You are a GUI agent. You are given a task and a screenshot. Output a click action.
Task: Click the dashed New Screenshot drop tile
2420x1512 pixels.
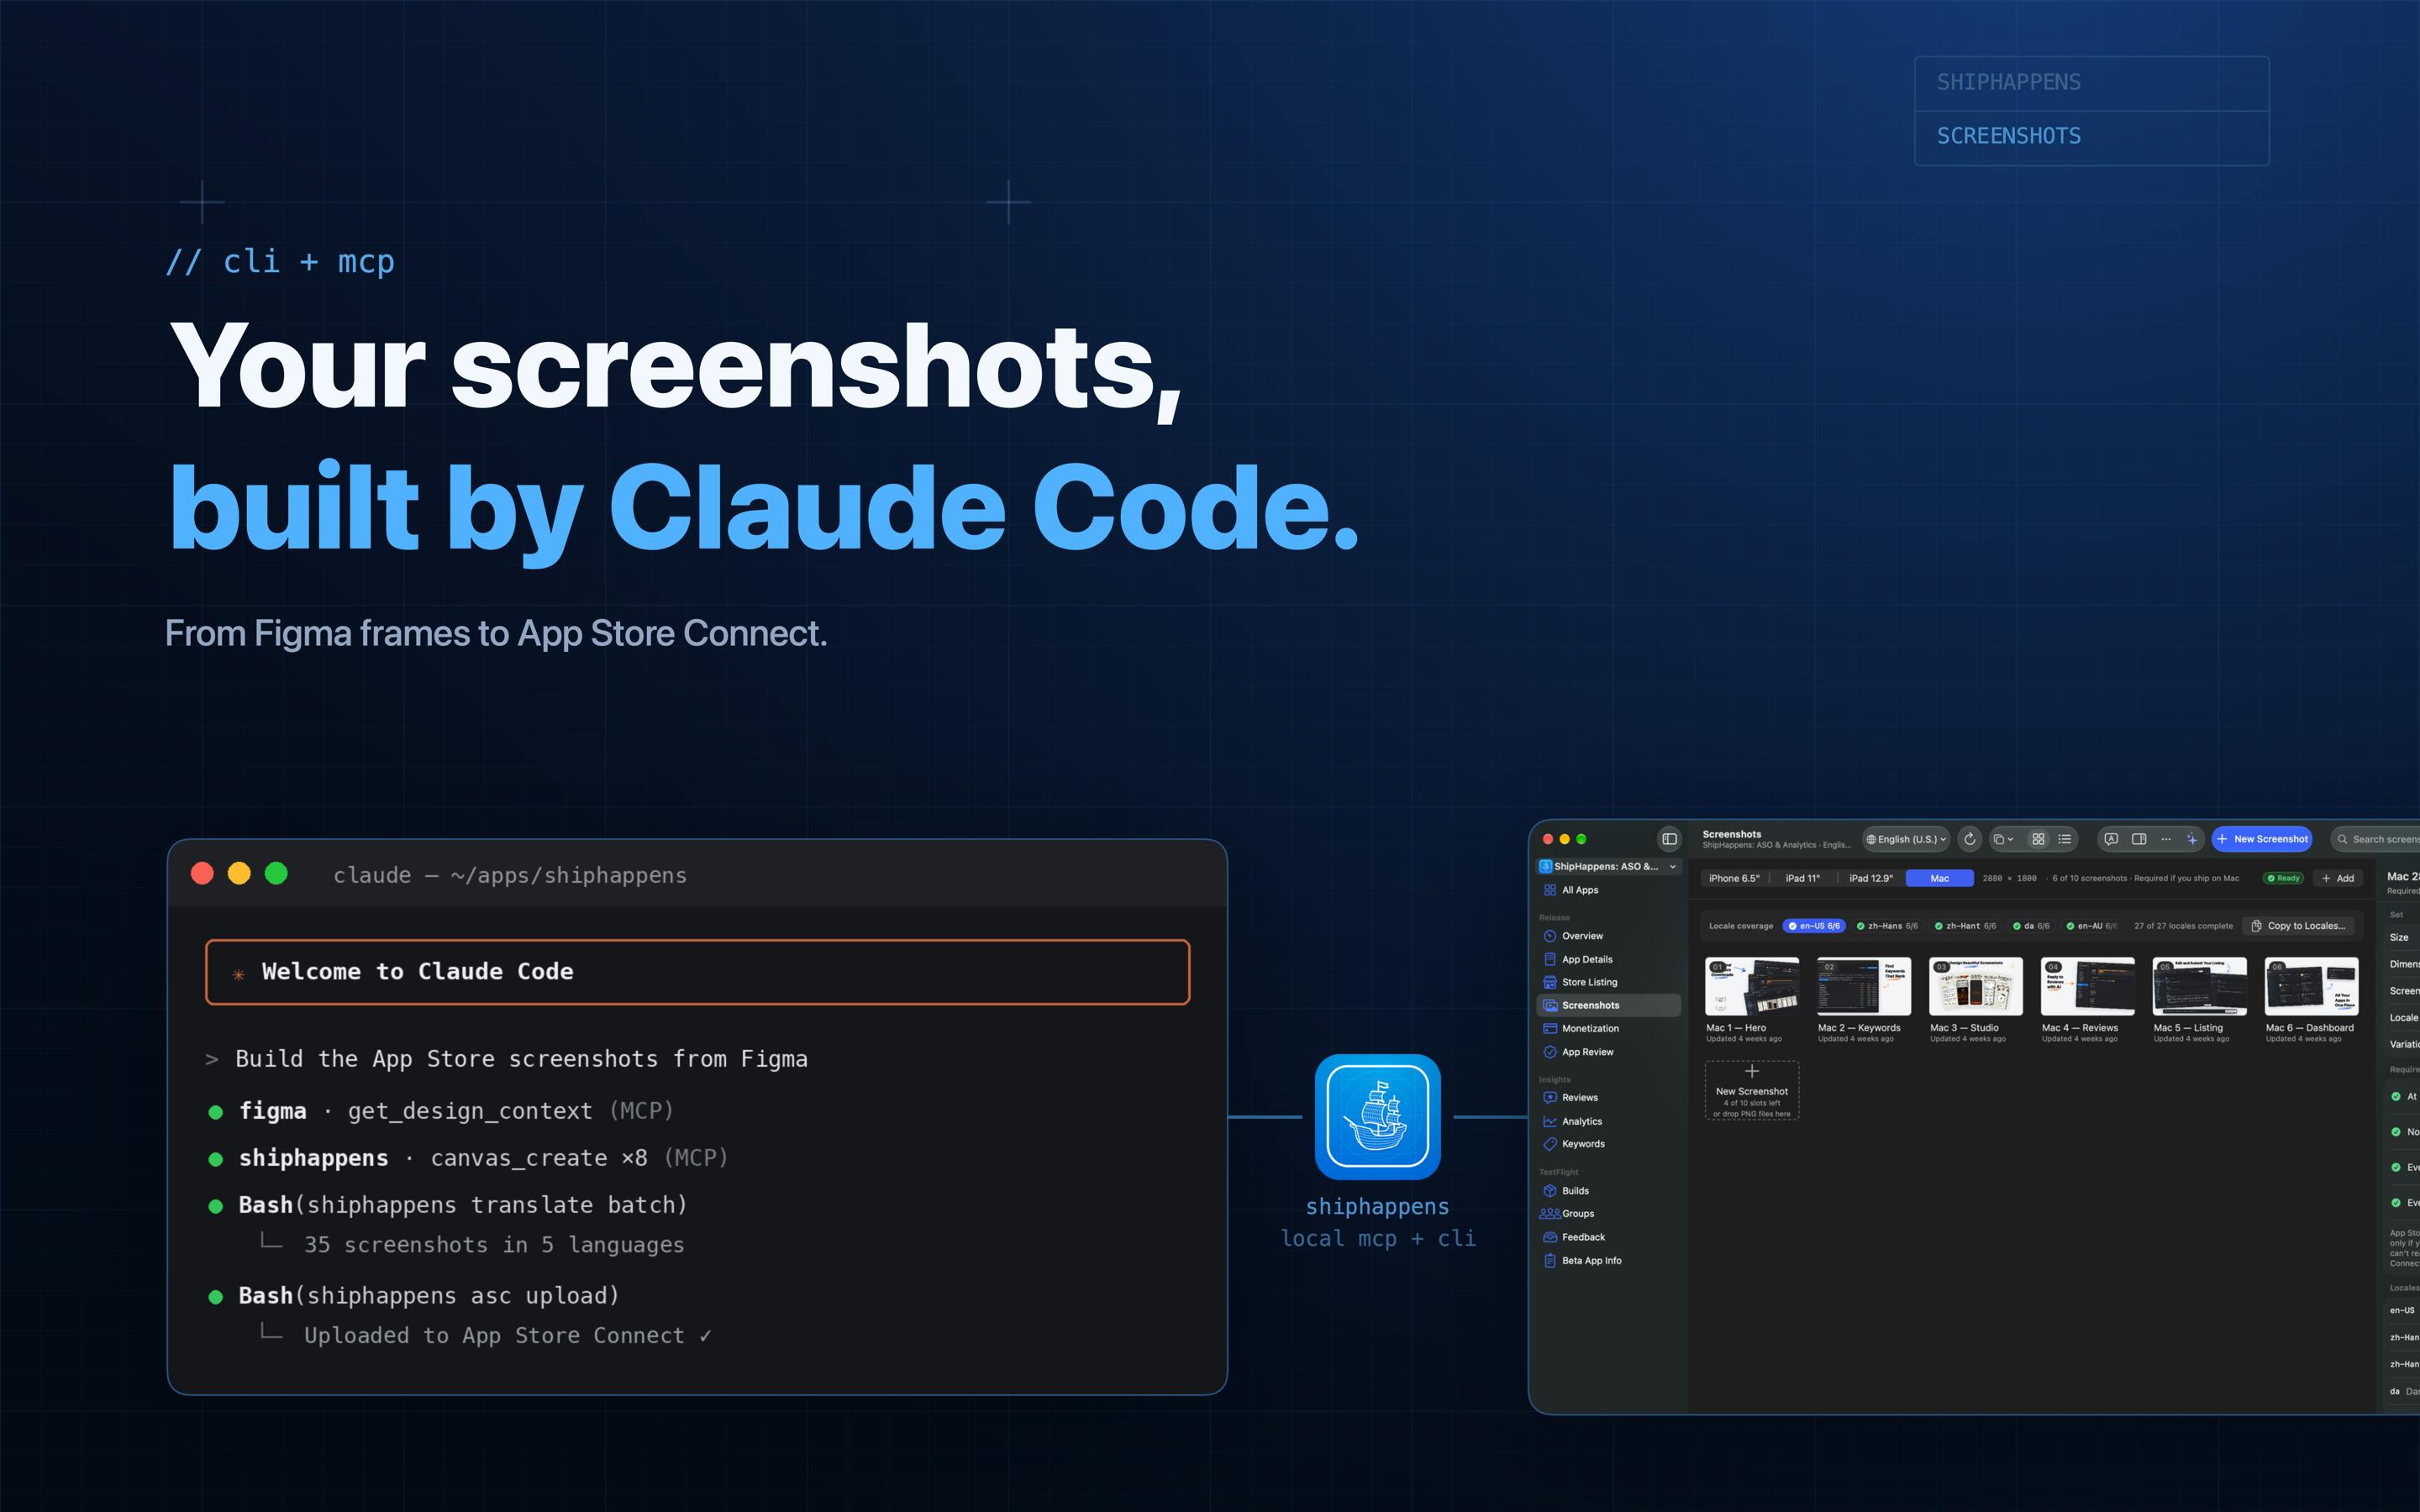1752,1090
